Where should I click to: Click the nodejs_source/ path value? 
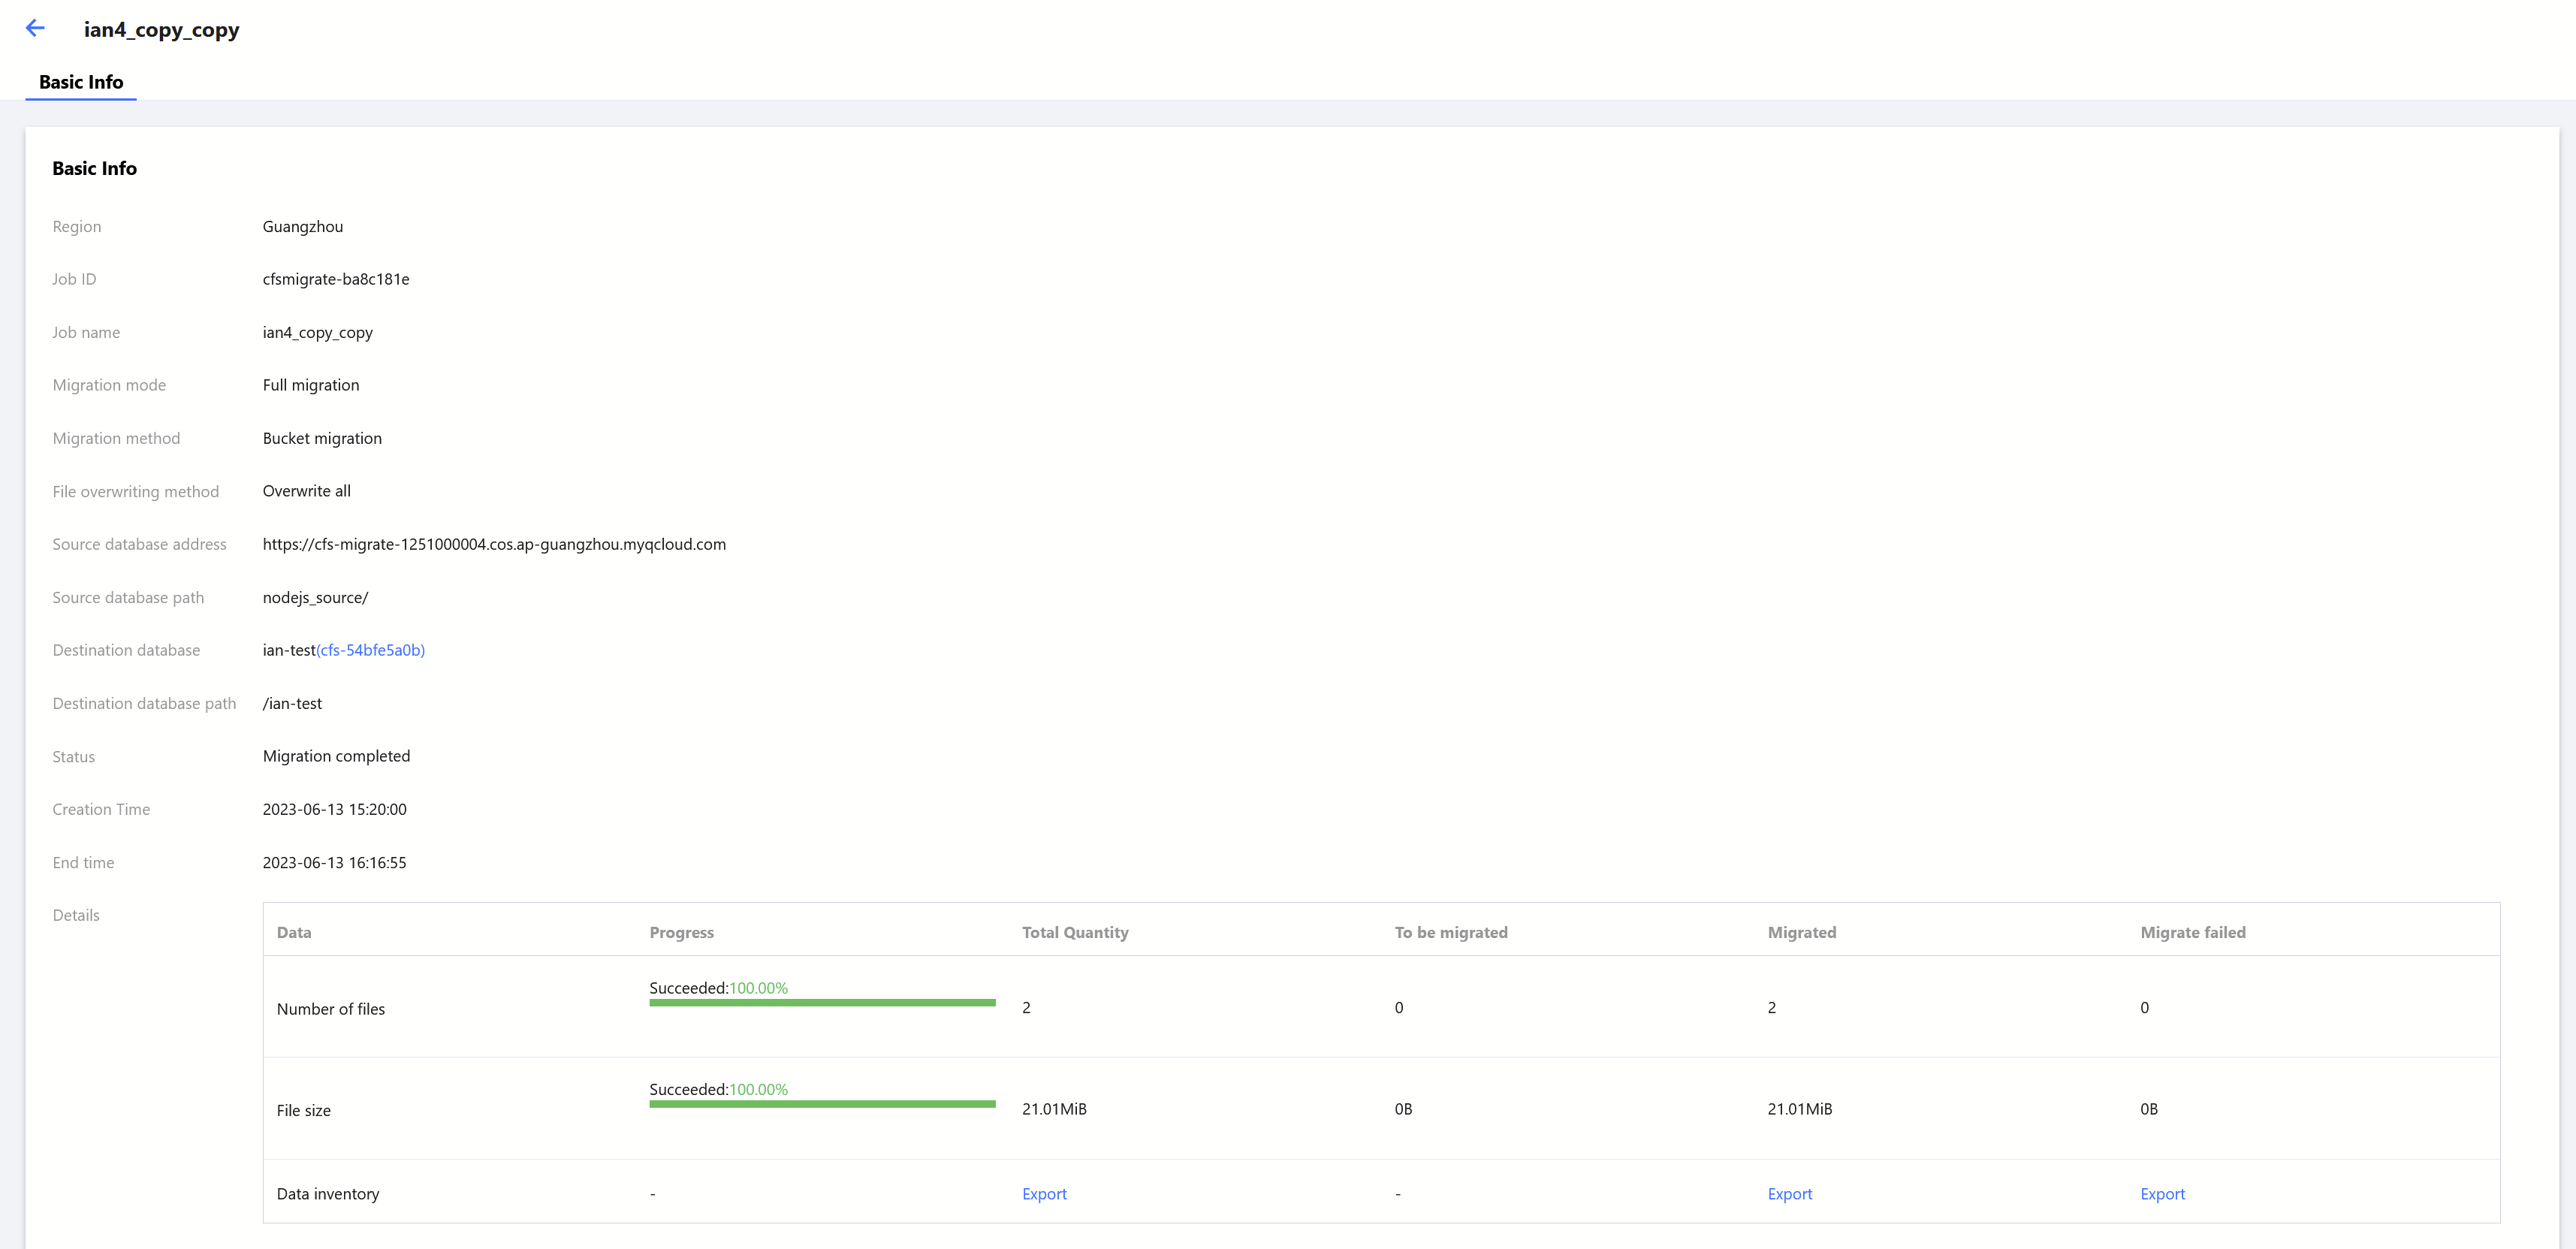tap(315, 598)
